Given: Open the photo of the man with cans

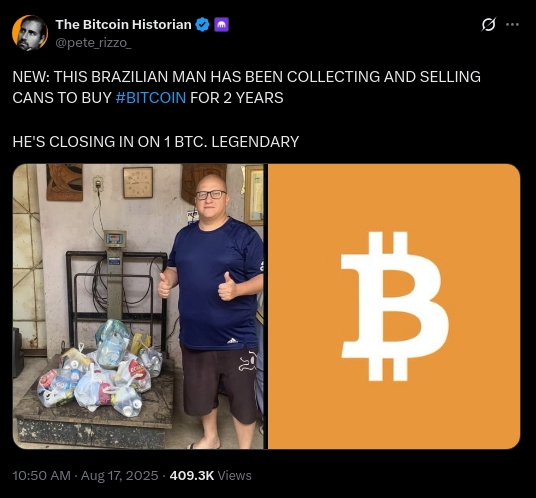Looking at the screenshot, I should [x=138, y=306].
